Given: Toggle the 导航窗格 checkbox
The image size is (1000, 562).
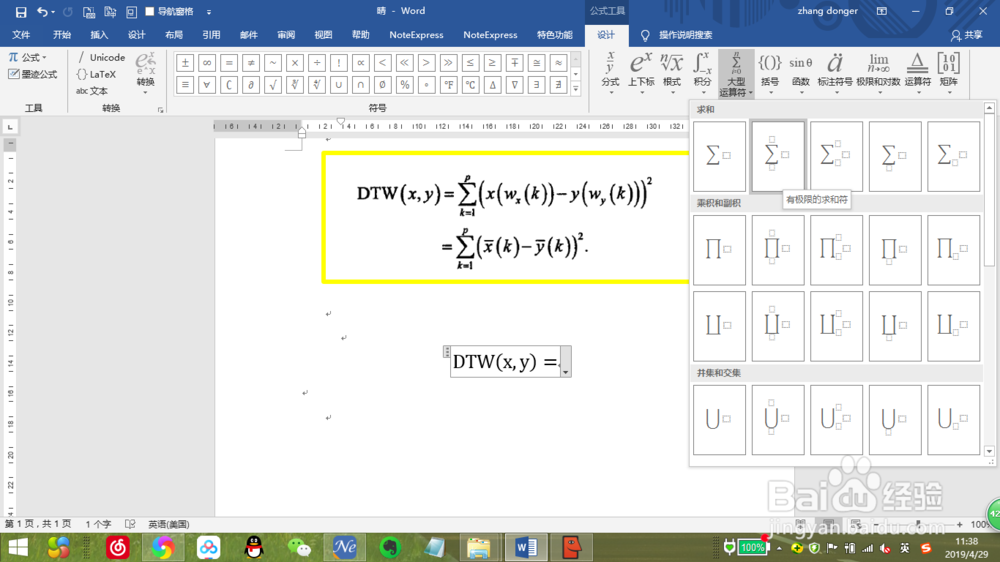Looking at the screenshot, I should (x=150, y=11).
